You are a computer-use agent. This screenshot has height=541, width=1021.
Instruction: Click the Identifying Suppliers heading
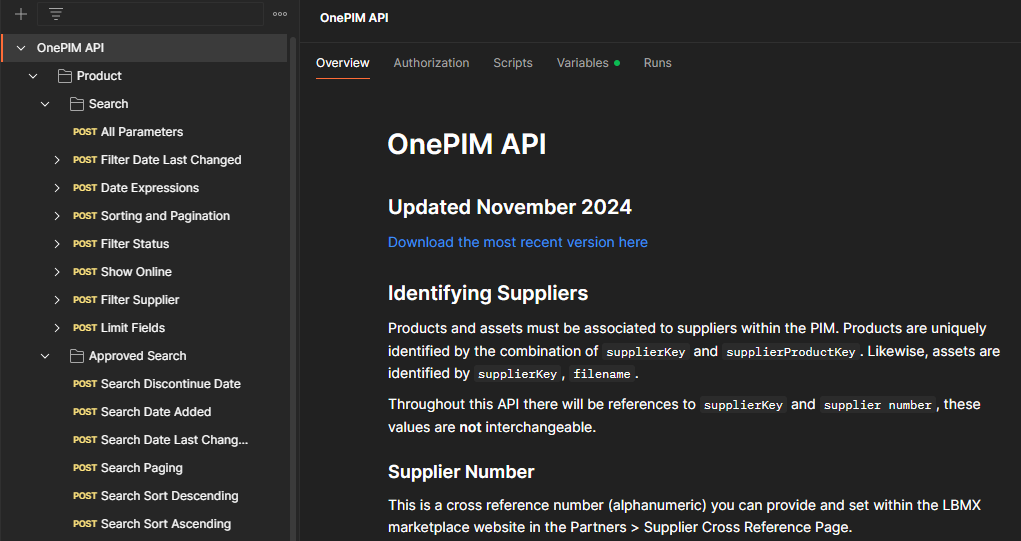(x=488, y=293)
